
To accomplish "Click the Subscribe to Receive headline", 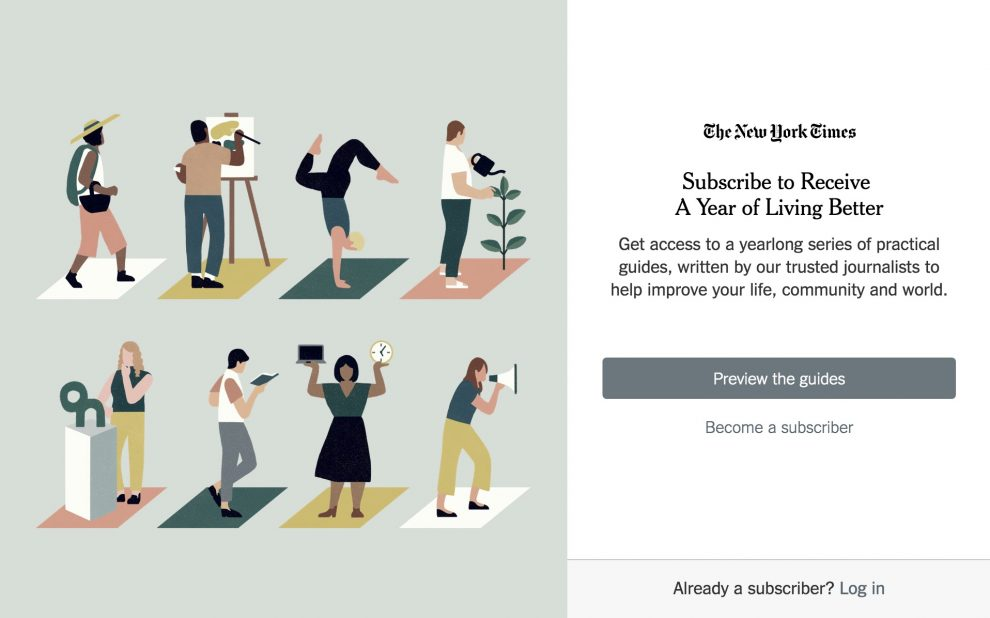I will click(778, 194).
